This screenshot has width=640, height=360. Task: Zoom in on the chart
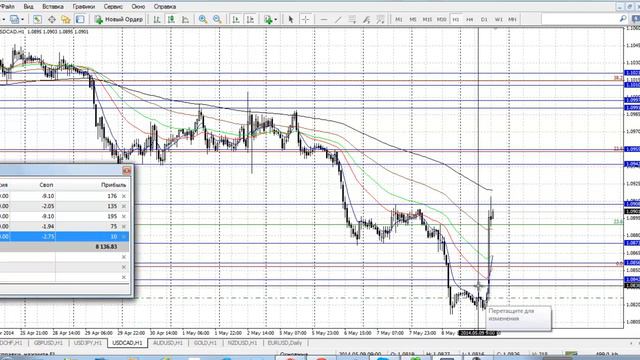[x=203, y=19]
